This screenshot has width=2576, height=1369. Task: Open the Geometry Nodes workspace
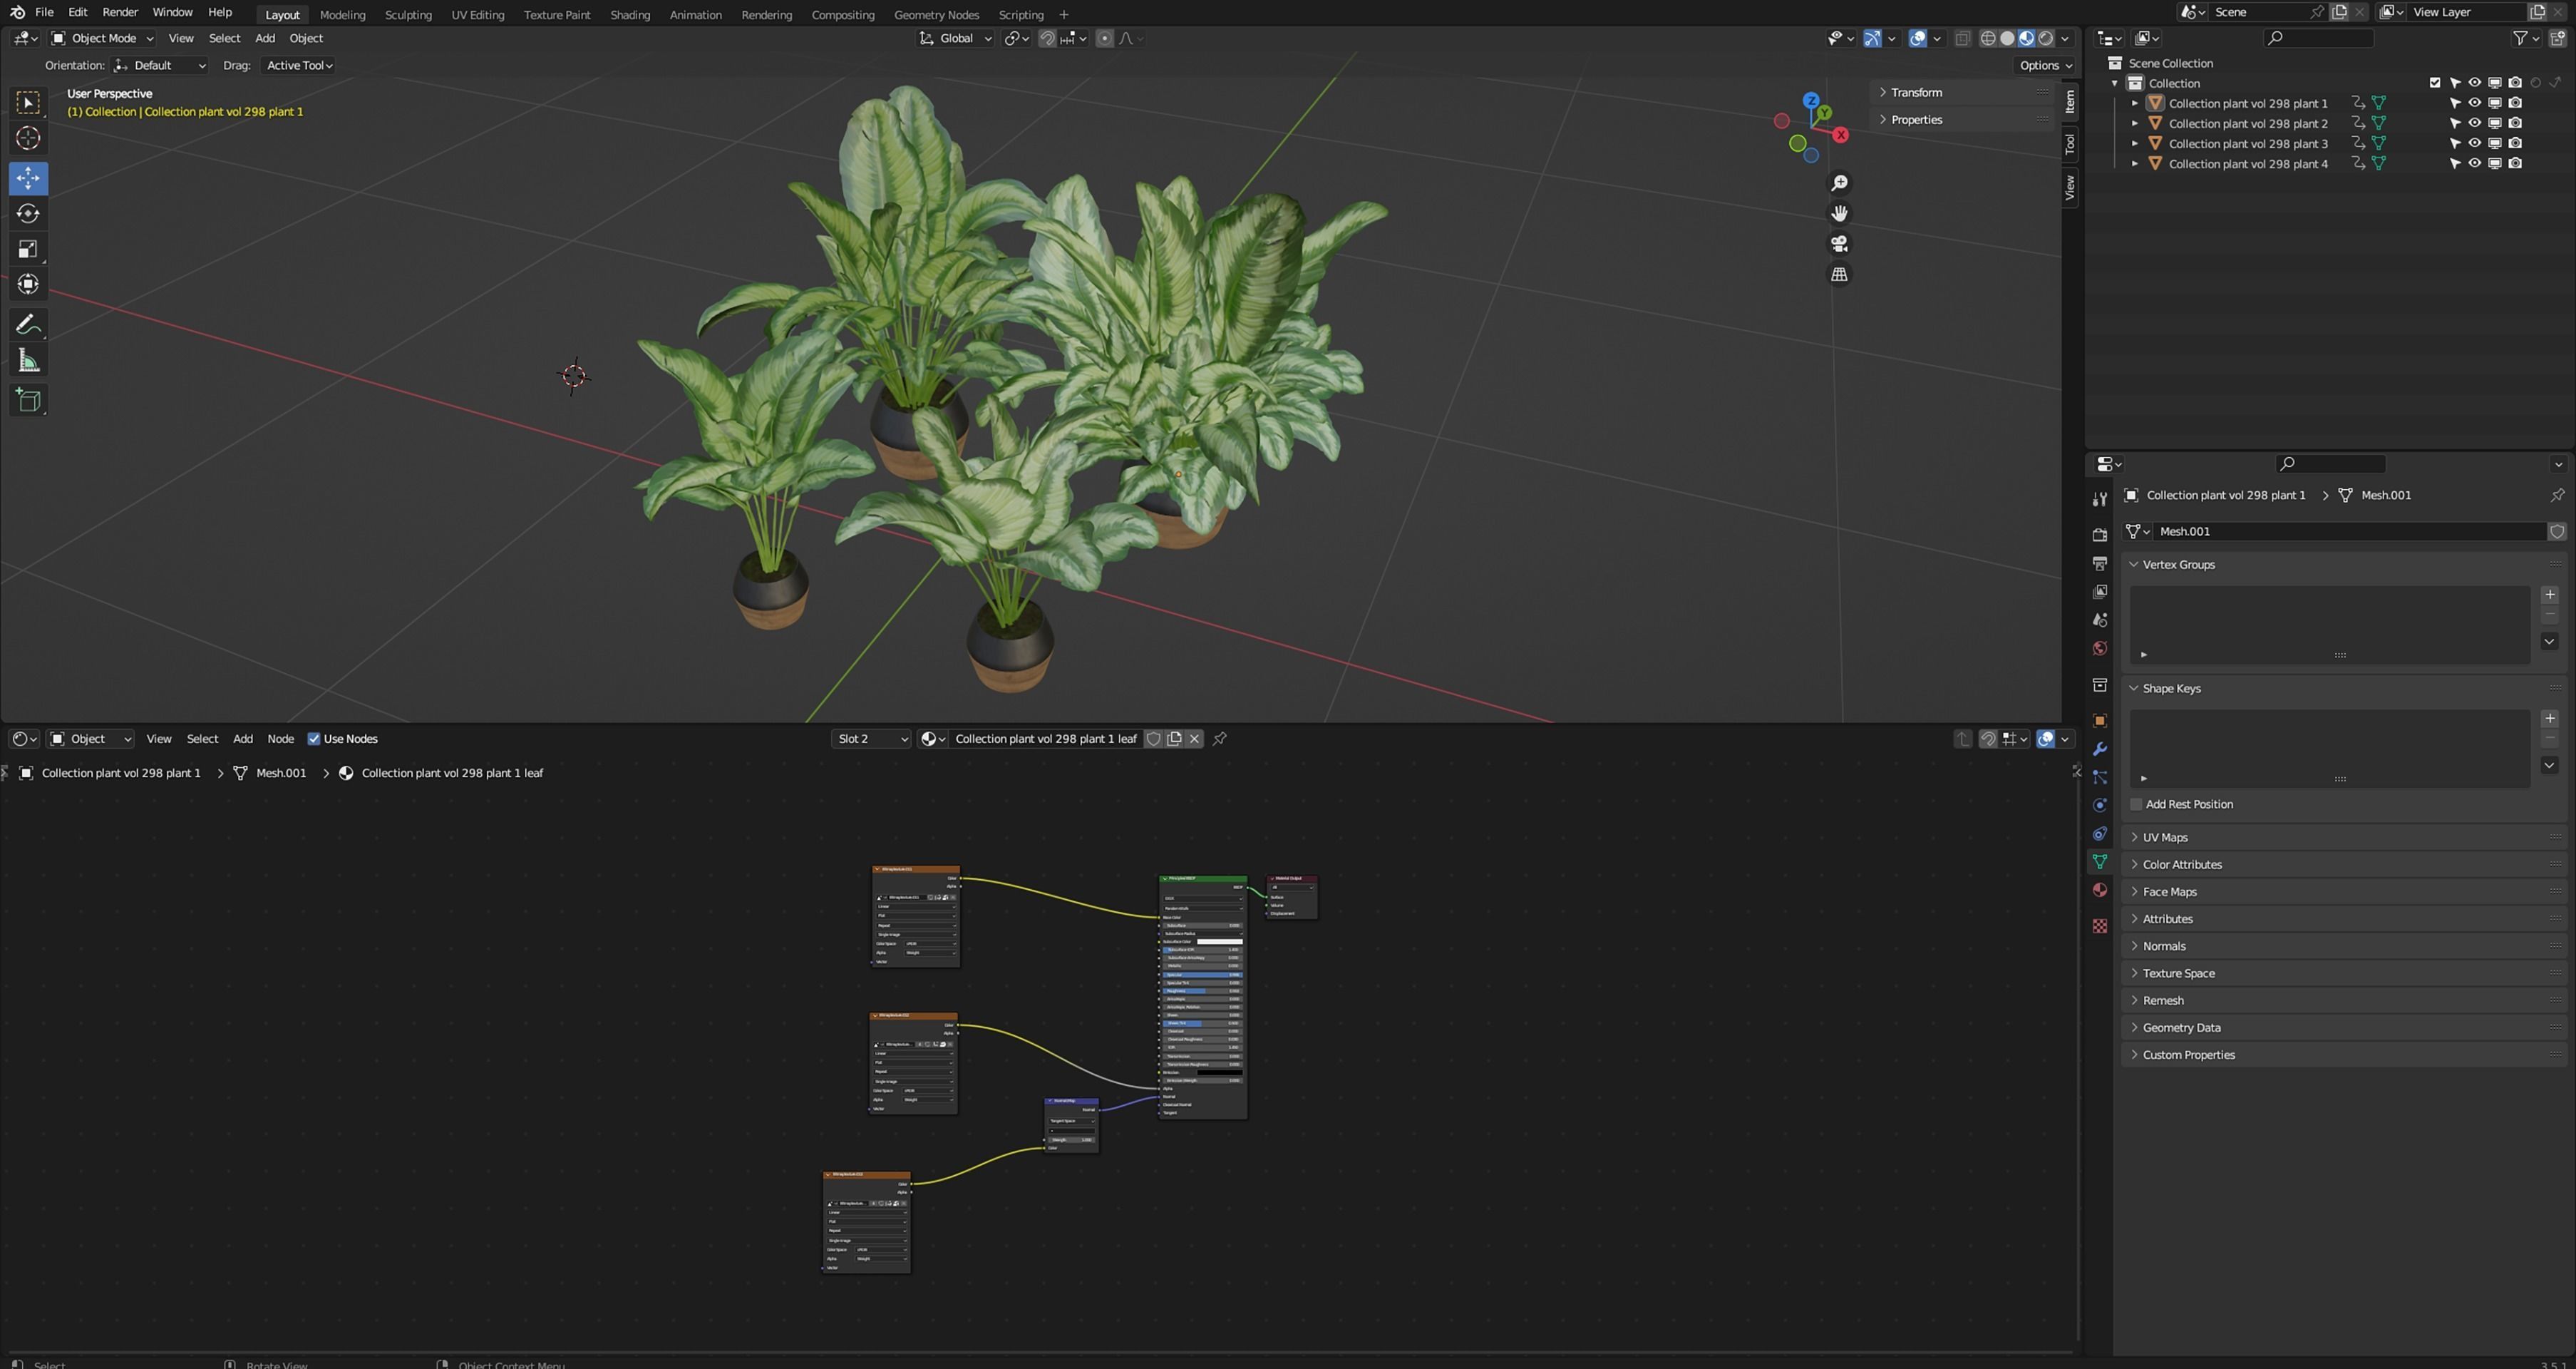coord(936,14)
